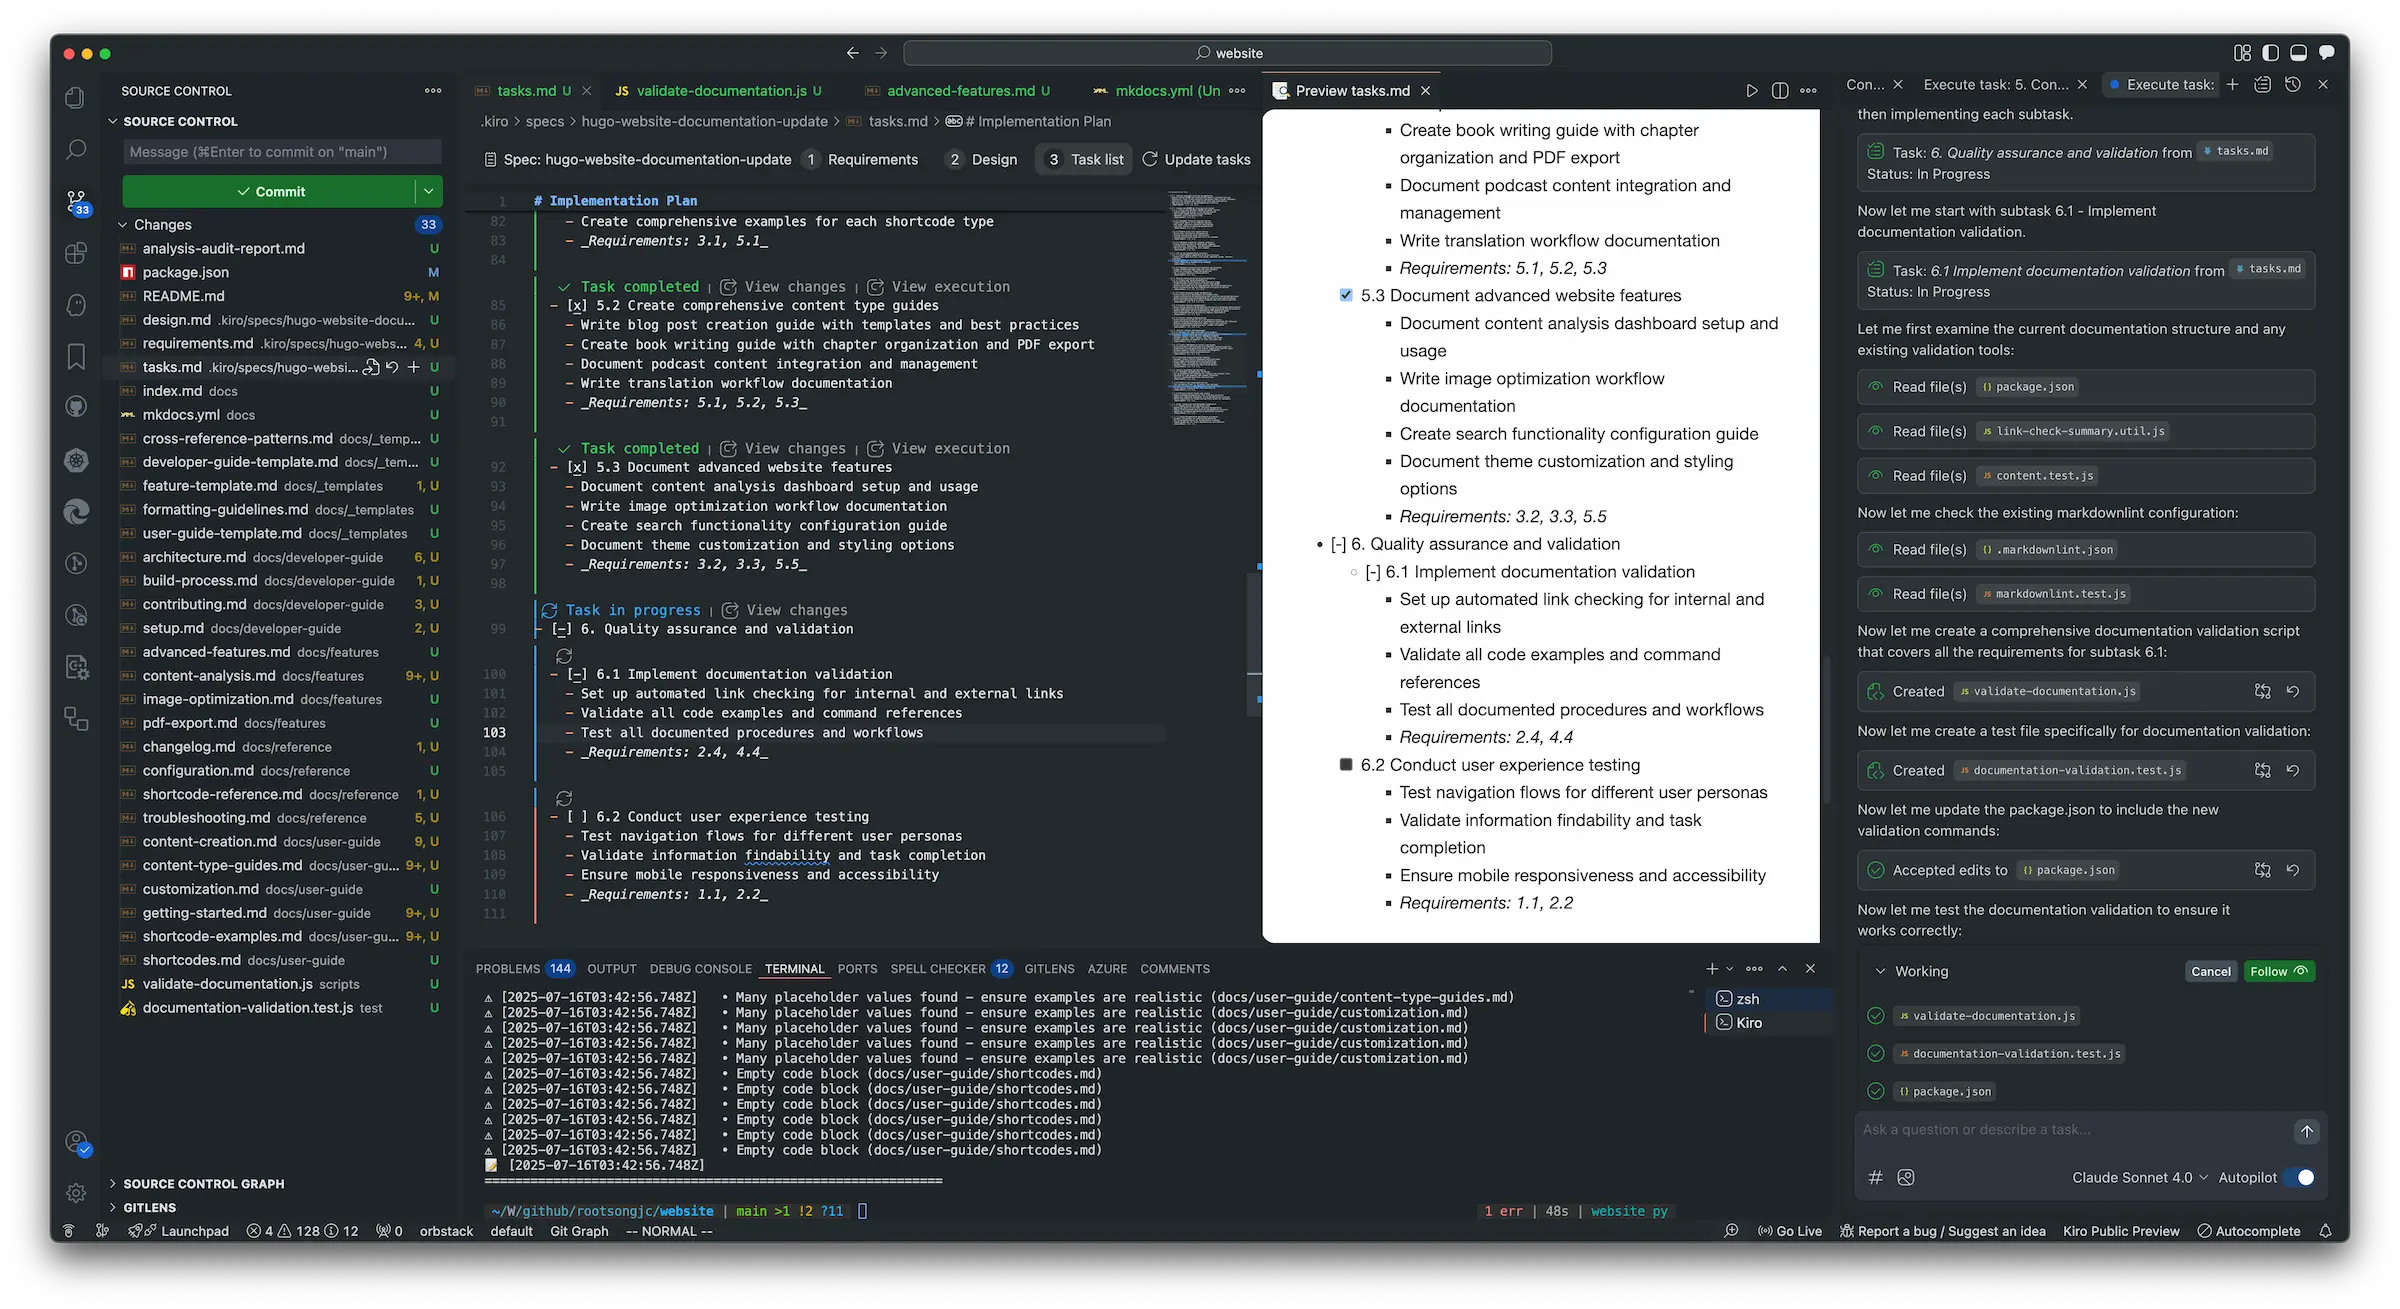This screenshot has width=2400, height=1309.
Task: Click the commit message input field
Action: [x=282, y=152]
